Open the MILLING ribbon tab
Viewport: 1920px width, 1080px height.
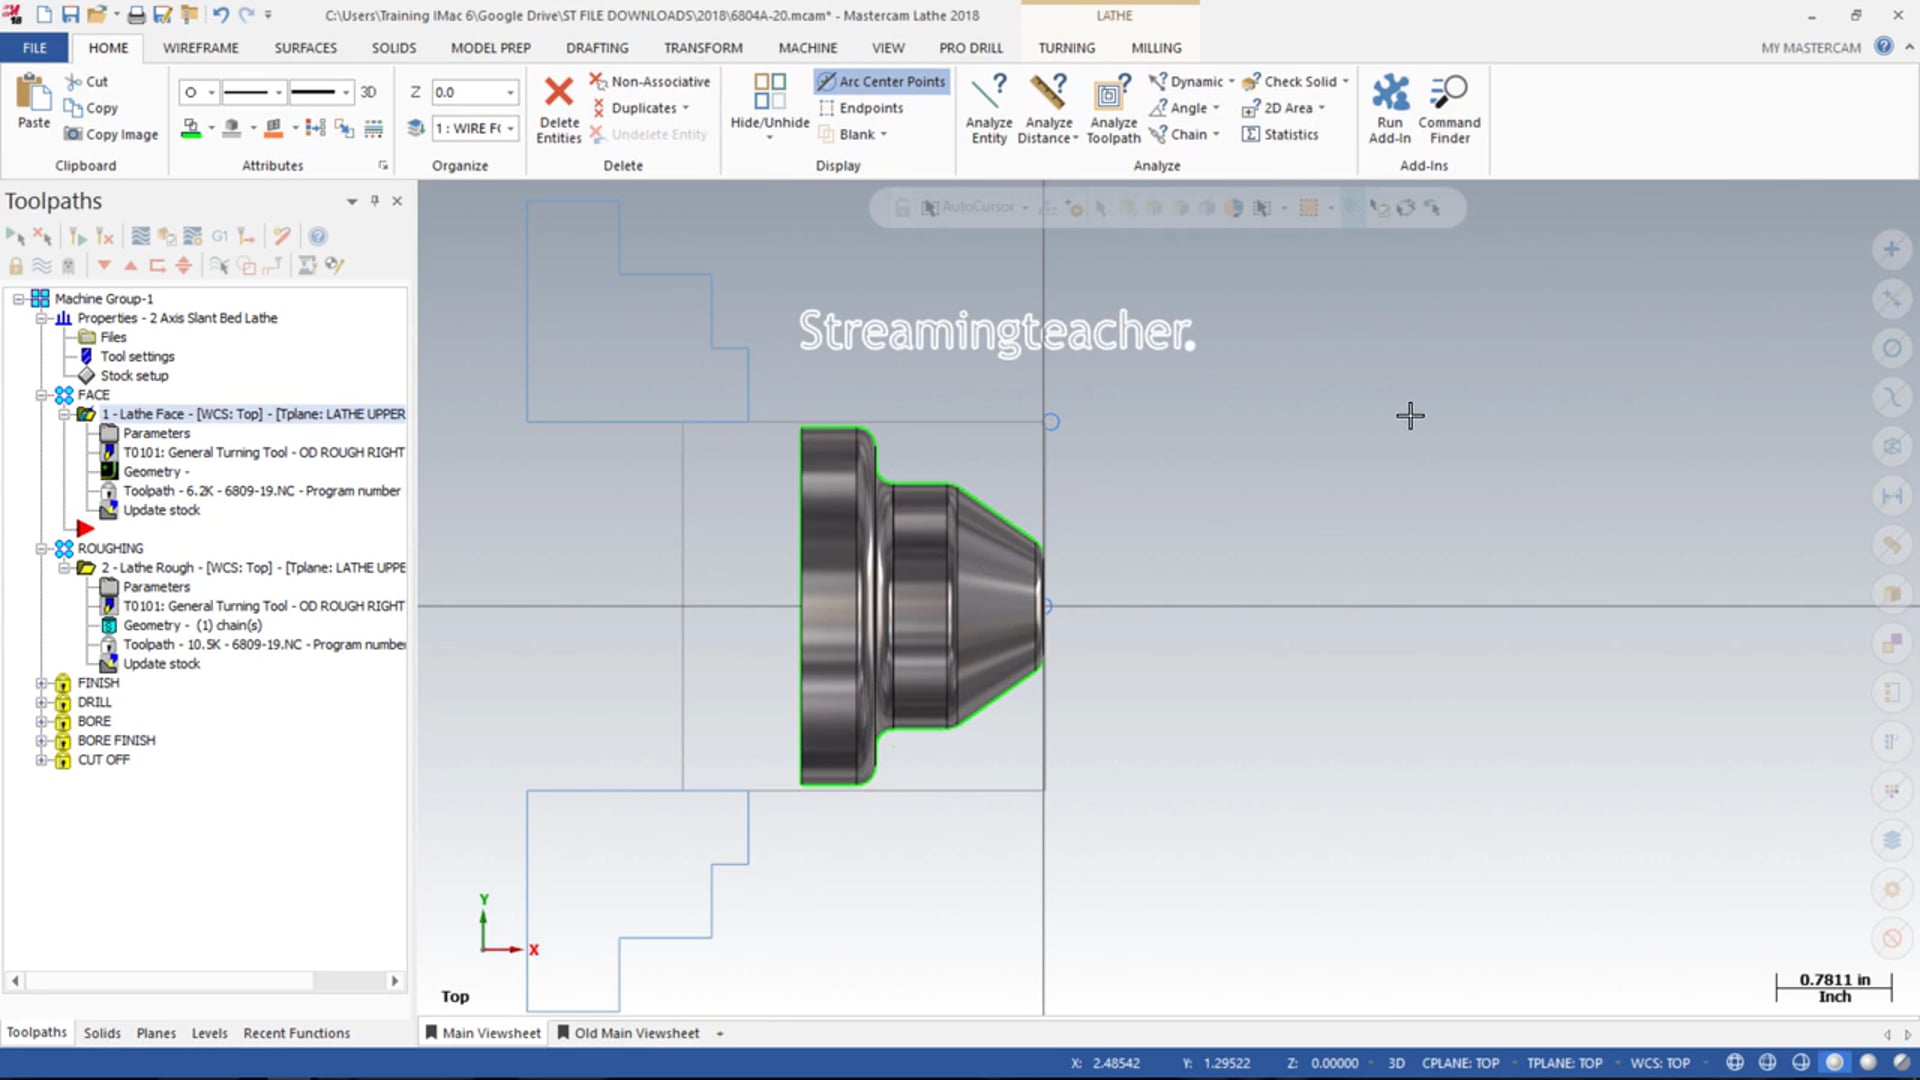1155,47
